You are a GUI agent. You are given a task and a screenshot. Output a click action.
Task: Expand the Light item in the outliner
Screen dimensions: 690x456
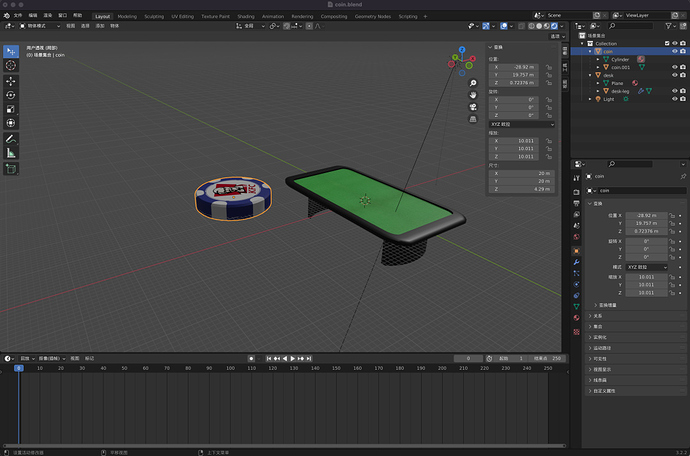[x=589, y=99]
